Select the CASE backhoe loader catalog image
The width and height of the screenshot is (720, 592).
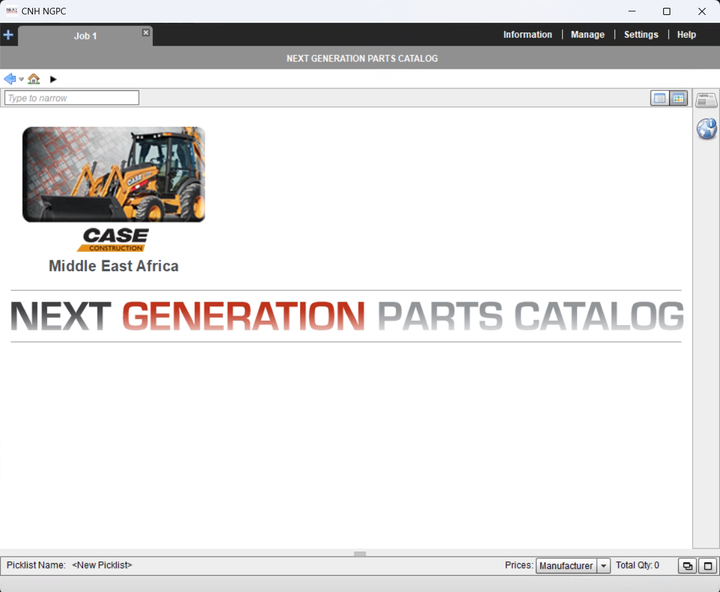[114, 175]
